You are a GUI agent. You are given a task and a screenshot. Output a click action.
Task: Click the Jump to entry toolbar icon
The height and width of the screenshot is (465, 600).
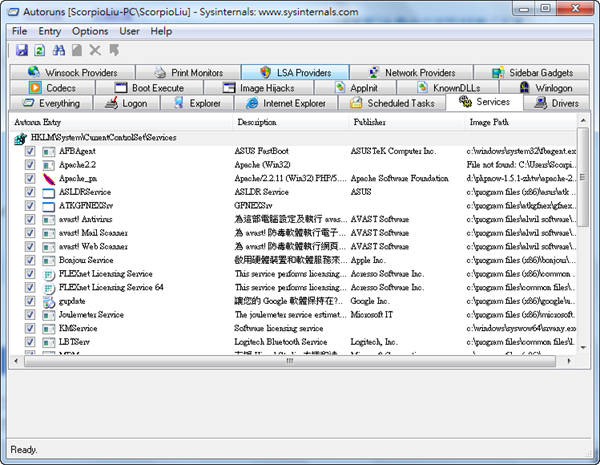tap(115, 49)
